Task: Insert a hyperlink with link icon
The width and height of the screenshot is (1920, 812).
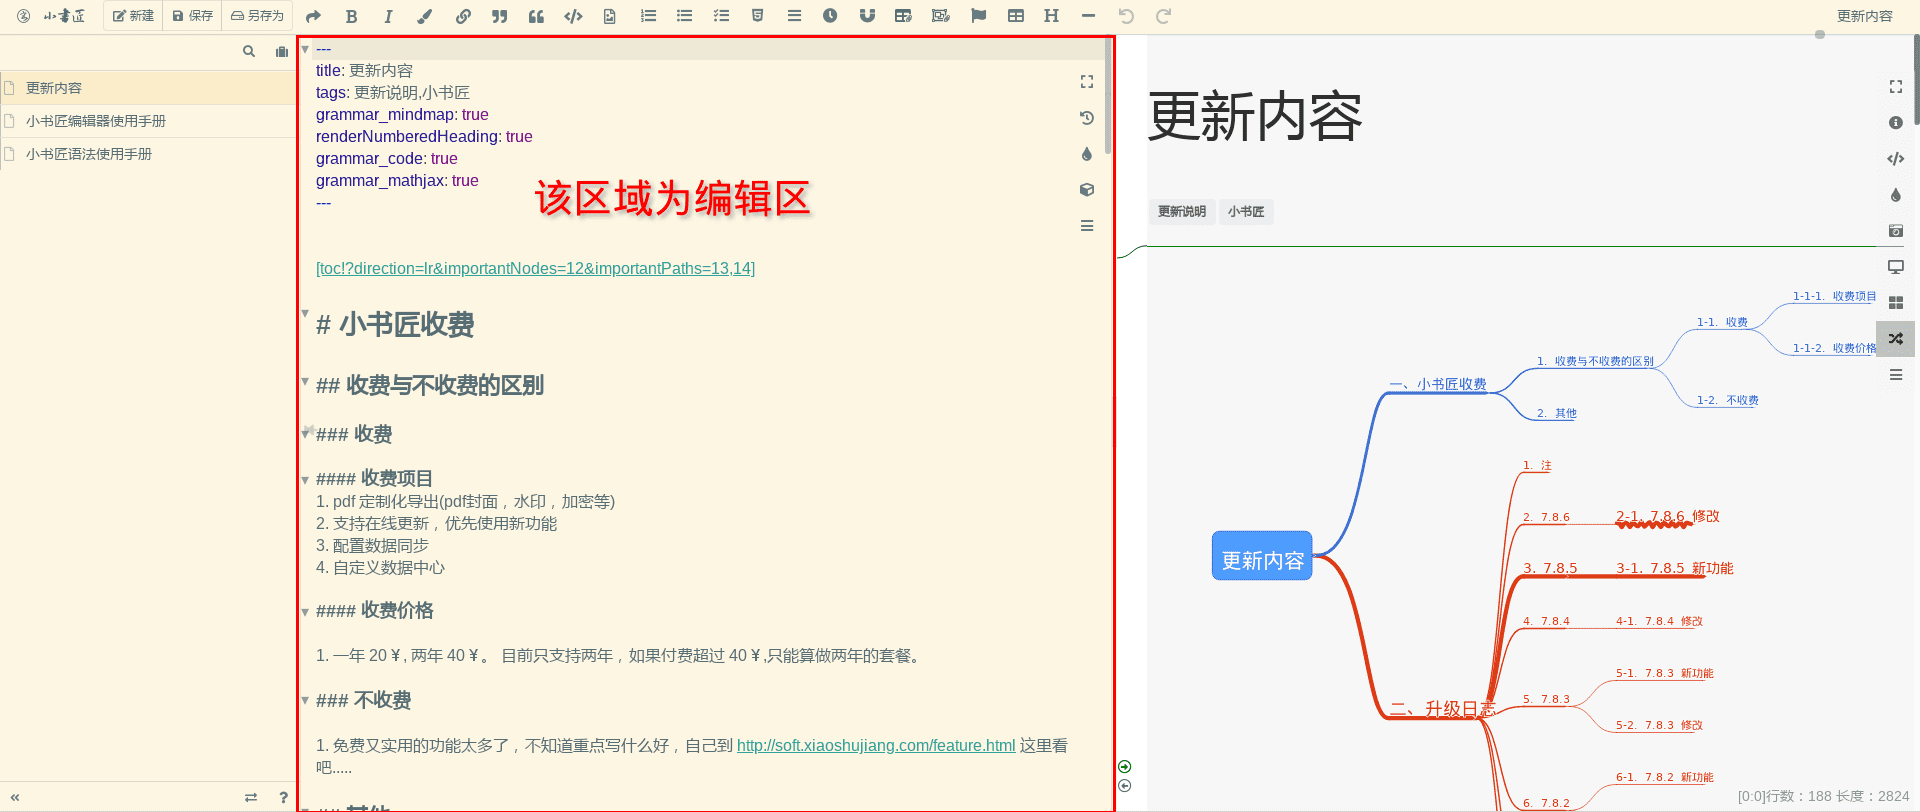Action: click(463, 16)
